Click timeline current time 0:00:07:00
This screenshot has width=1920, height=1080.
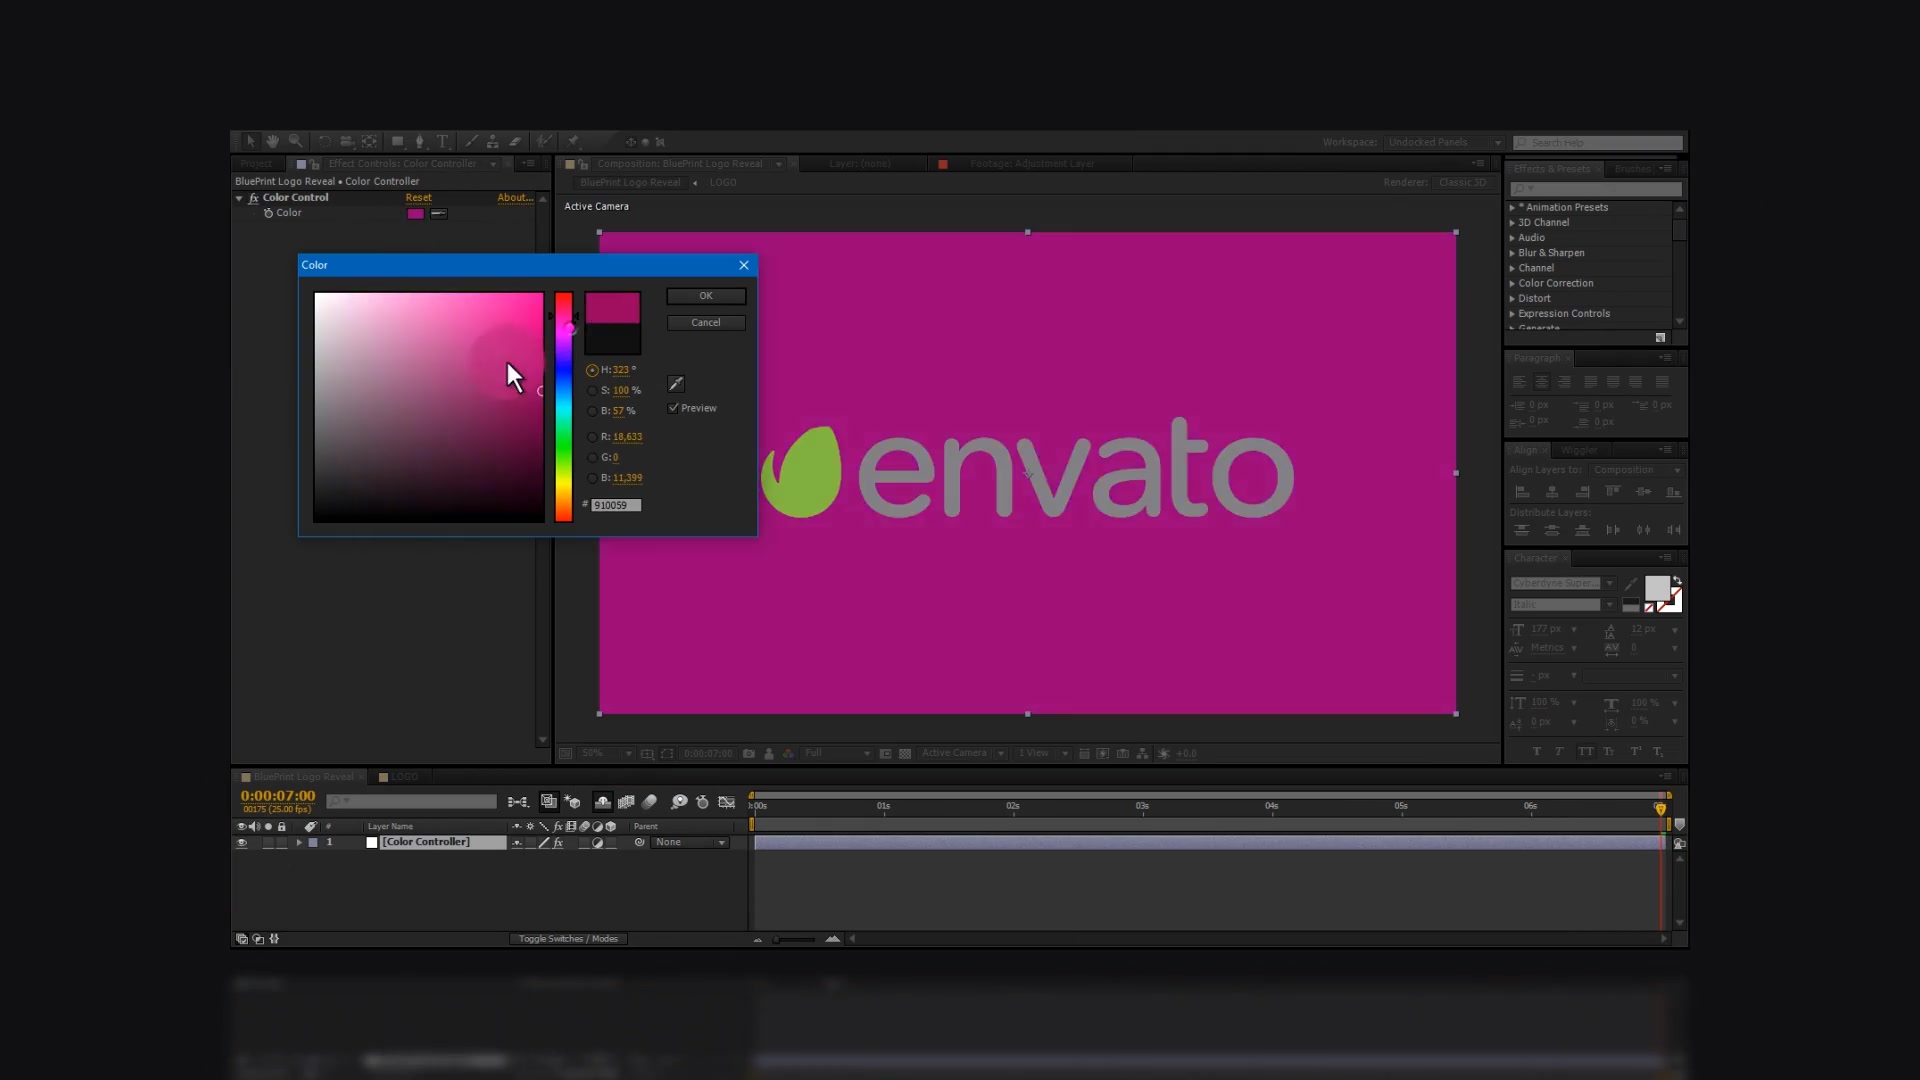click(x=278, y=796)
